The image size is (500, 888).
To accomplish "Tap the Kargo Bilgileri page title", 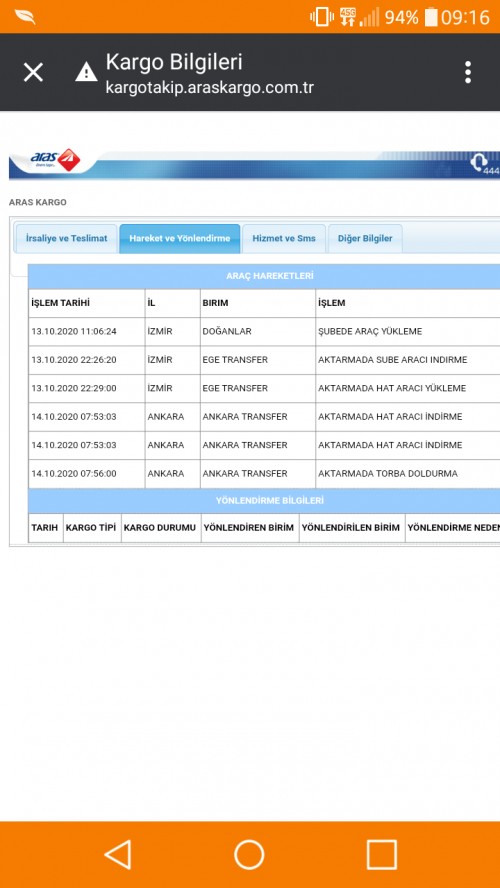I will (174, 62).
